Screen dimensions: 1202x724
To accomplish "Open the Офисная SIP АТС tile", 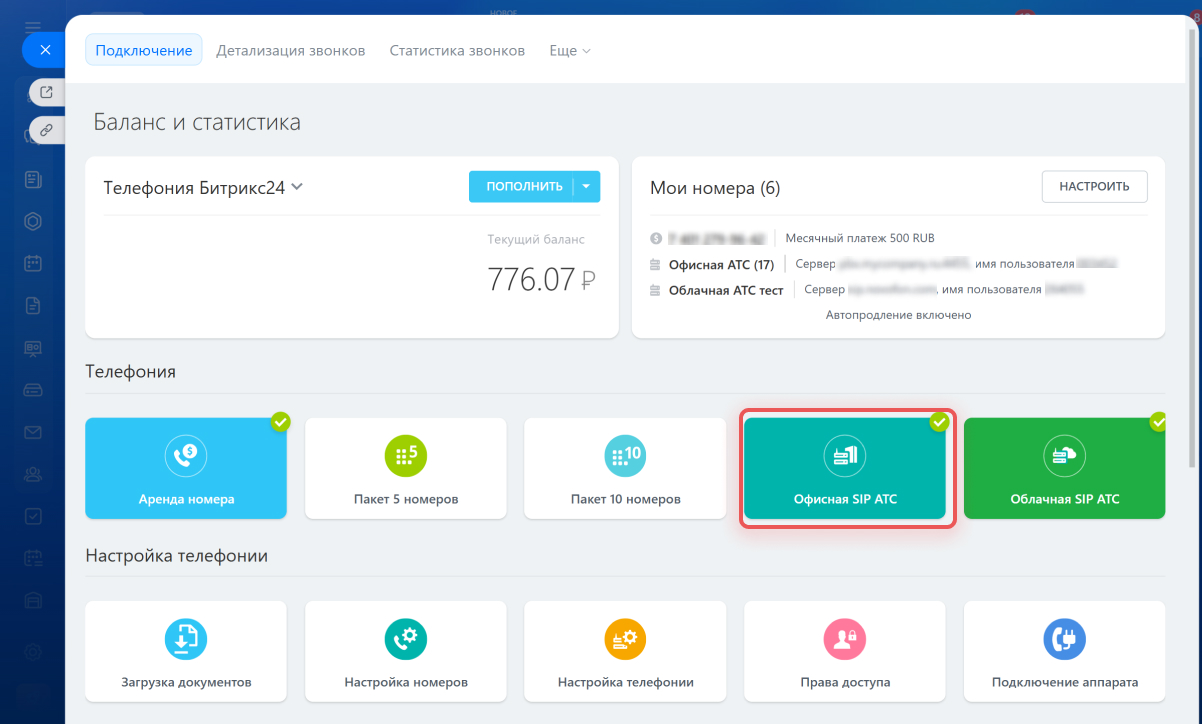I will pos(845,468).
